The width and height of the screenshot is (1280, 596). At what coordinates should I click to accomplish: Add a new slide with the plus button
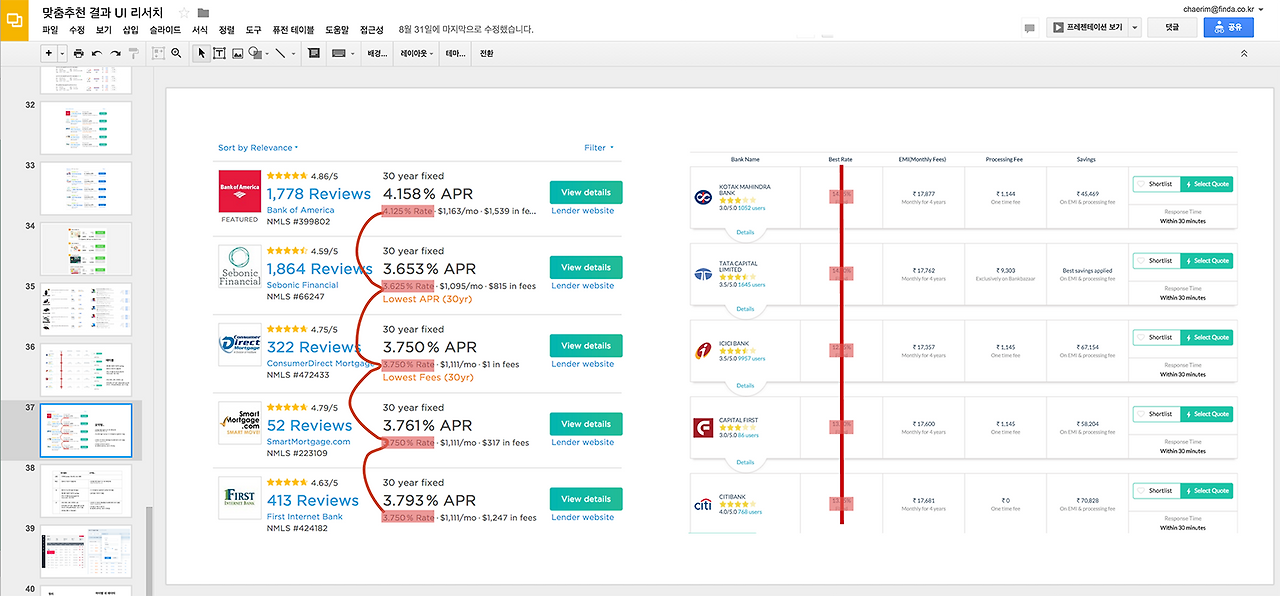(x=49, y=53)
